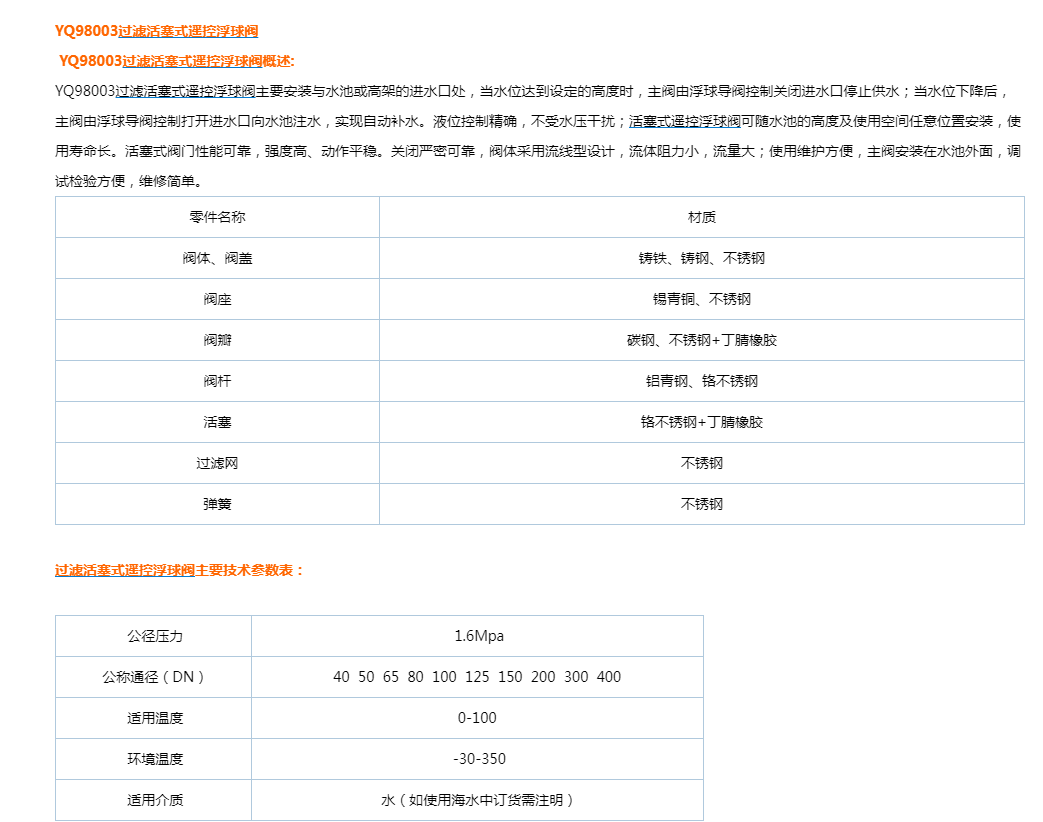
Task: Click the 1.6Mpa pressure value cell
Action: coord(477,636)
